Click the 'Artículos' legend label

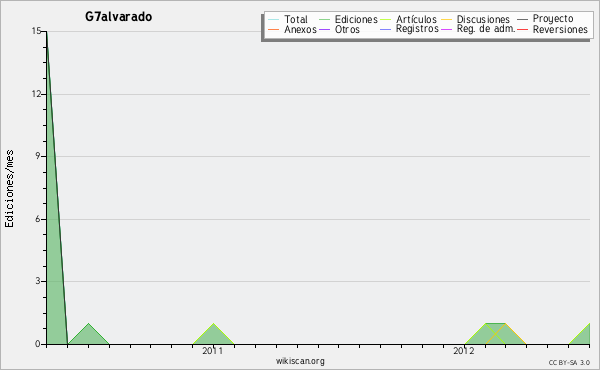coord(416,19)
